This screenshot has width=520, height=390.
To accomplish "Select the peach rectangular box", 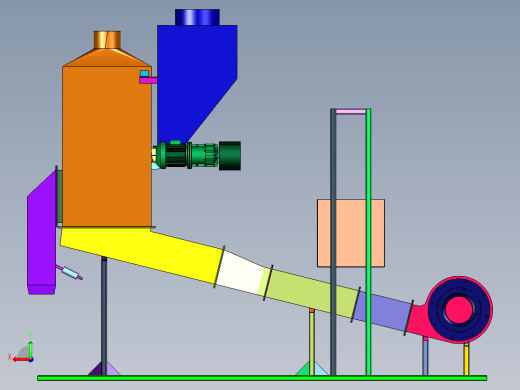I will coord(351,233).
